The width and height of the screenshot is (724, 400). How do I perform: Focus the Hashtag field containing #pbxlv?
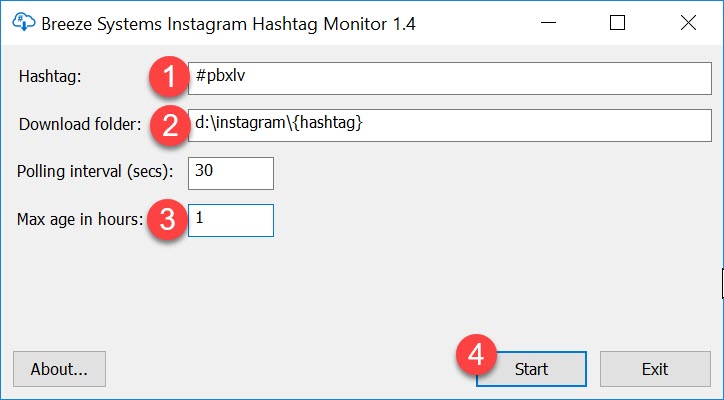(448, 77)
